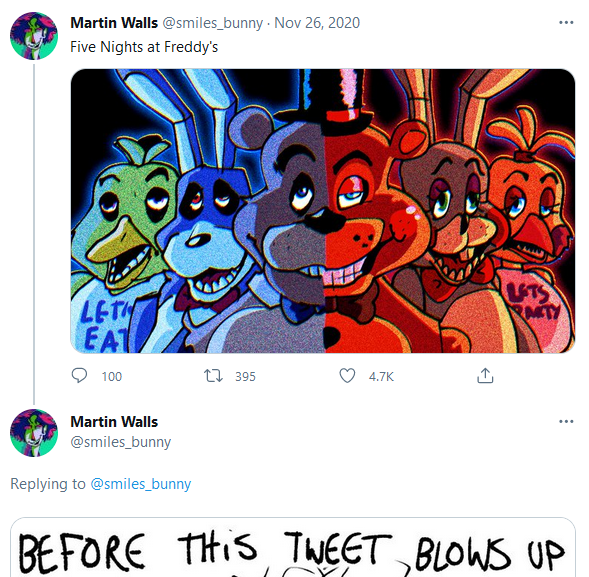Click the 395 retweets count

(x=245, y=376)
